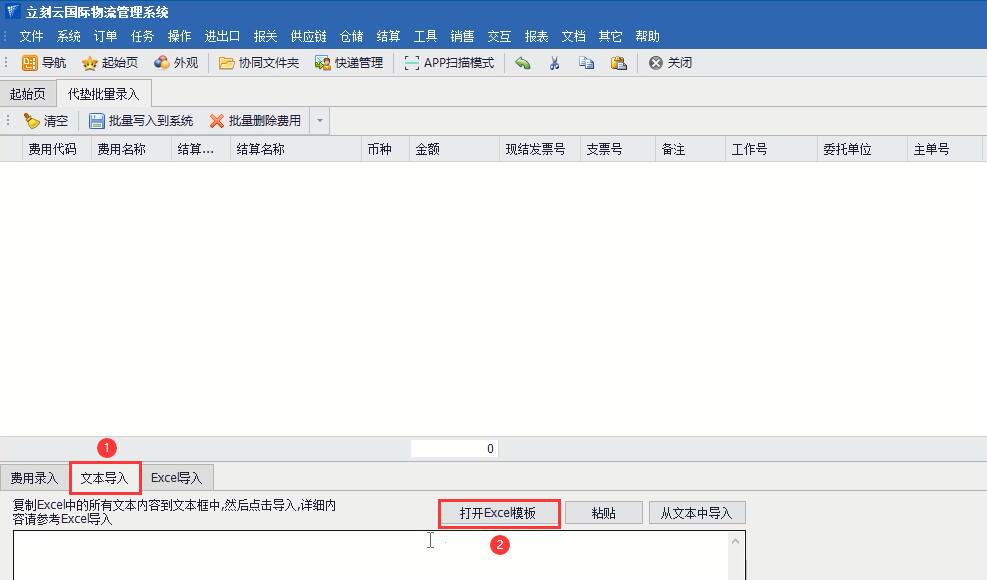Screen dimensions: 987x580
Task: Click 从文本中导入 button
Action: [697, 513]
